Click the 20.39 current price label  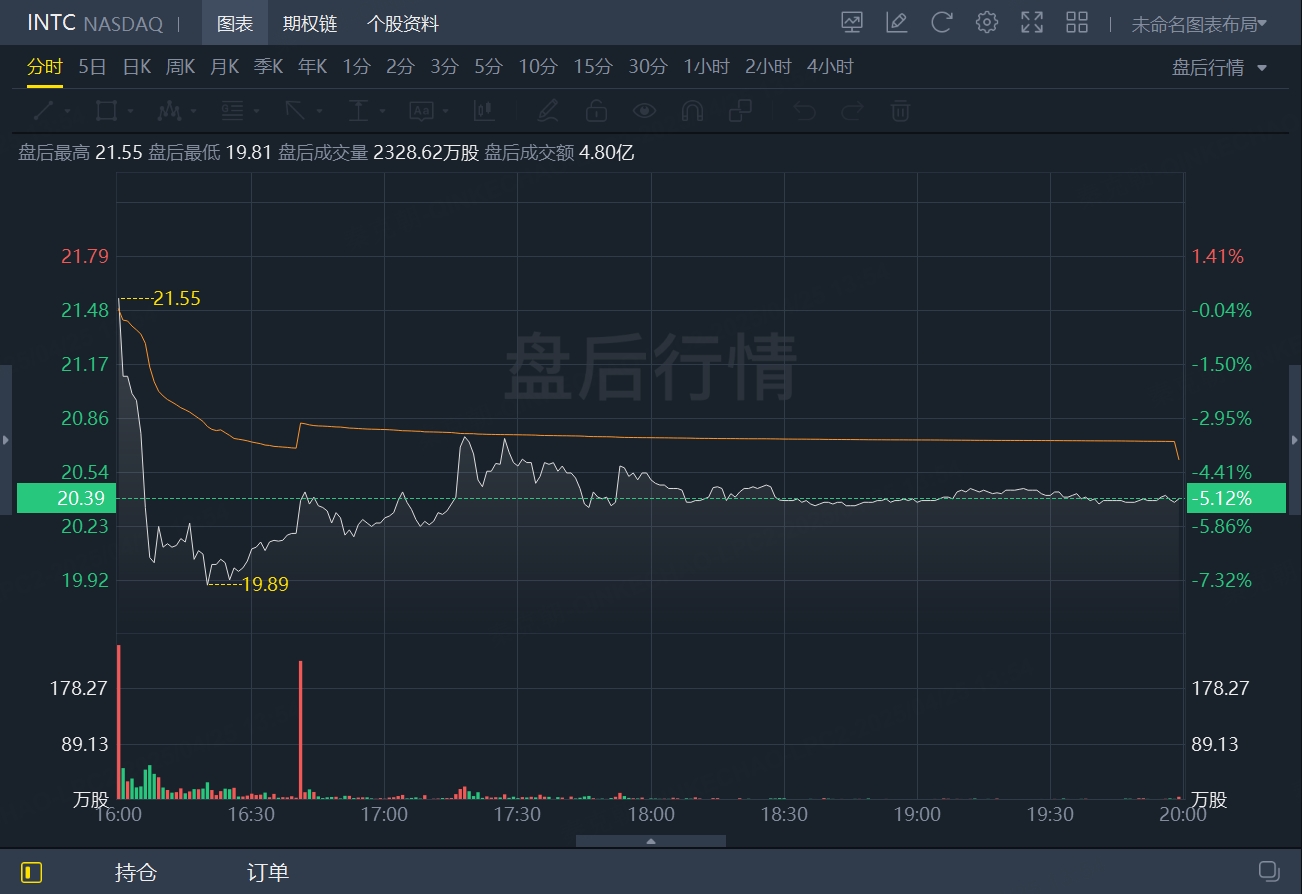tap(66, 498)
